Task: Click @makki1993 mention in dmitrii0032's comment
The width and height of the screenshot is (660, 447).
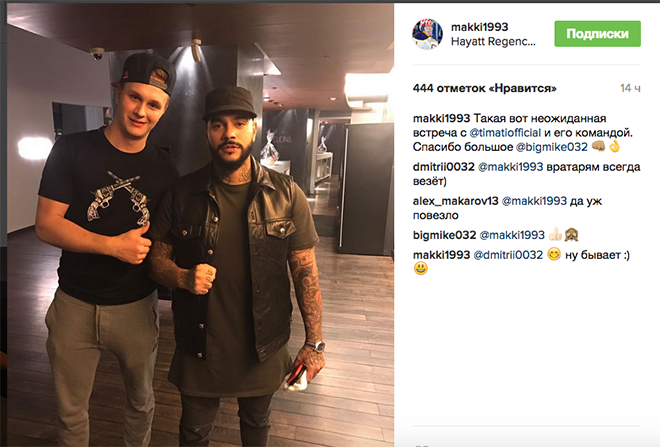Action: point(511,167)
